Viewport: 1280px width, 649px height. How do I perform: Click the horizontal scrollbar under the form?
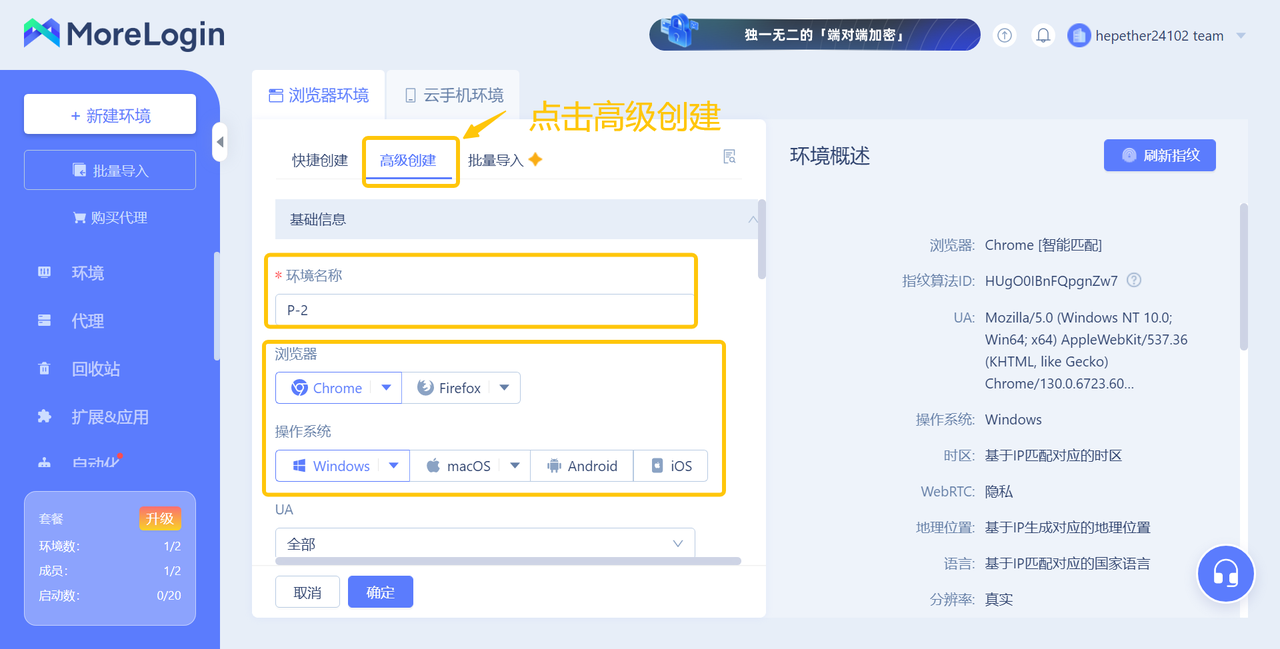click(508, 561)
